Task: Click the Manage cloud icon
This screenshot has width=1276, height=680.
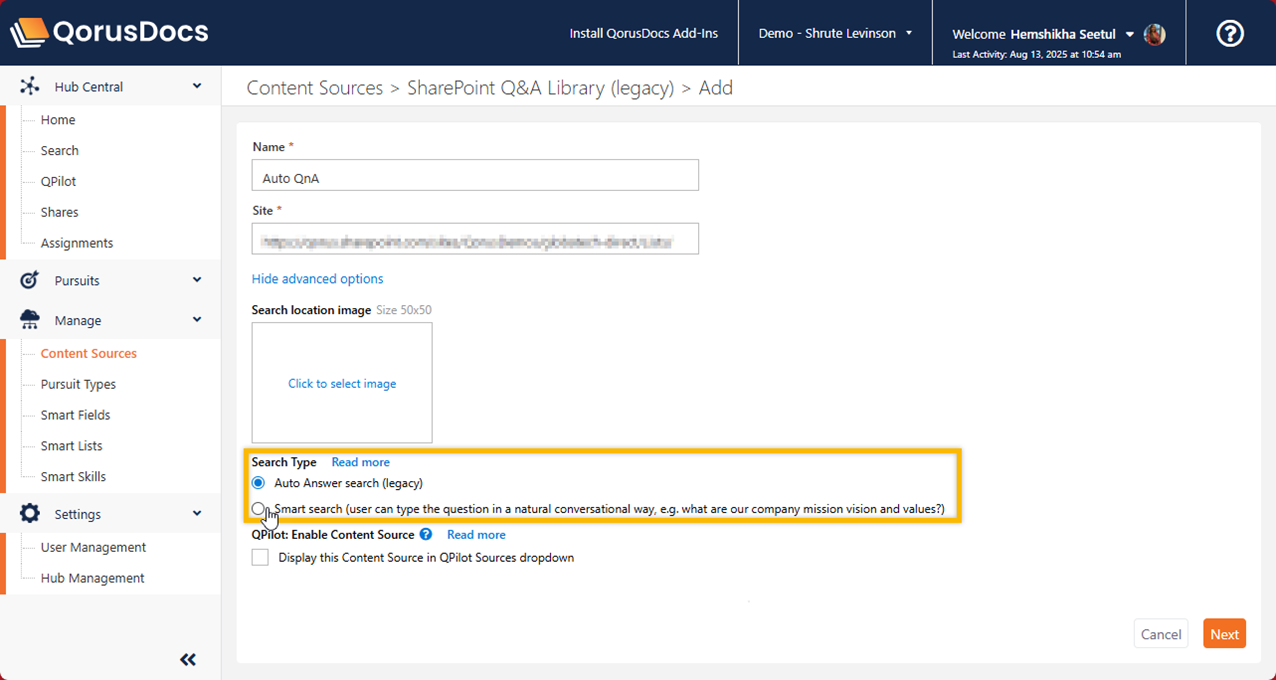Action: pyautogui.click(x=30, y=320)
